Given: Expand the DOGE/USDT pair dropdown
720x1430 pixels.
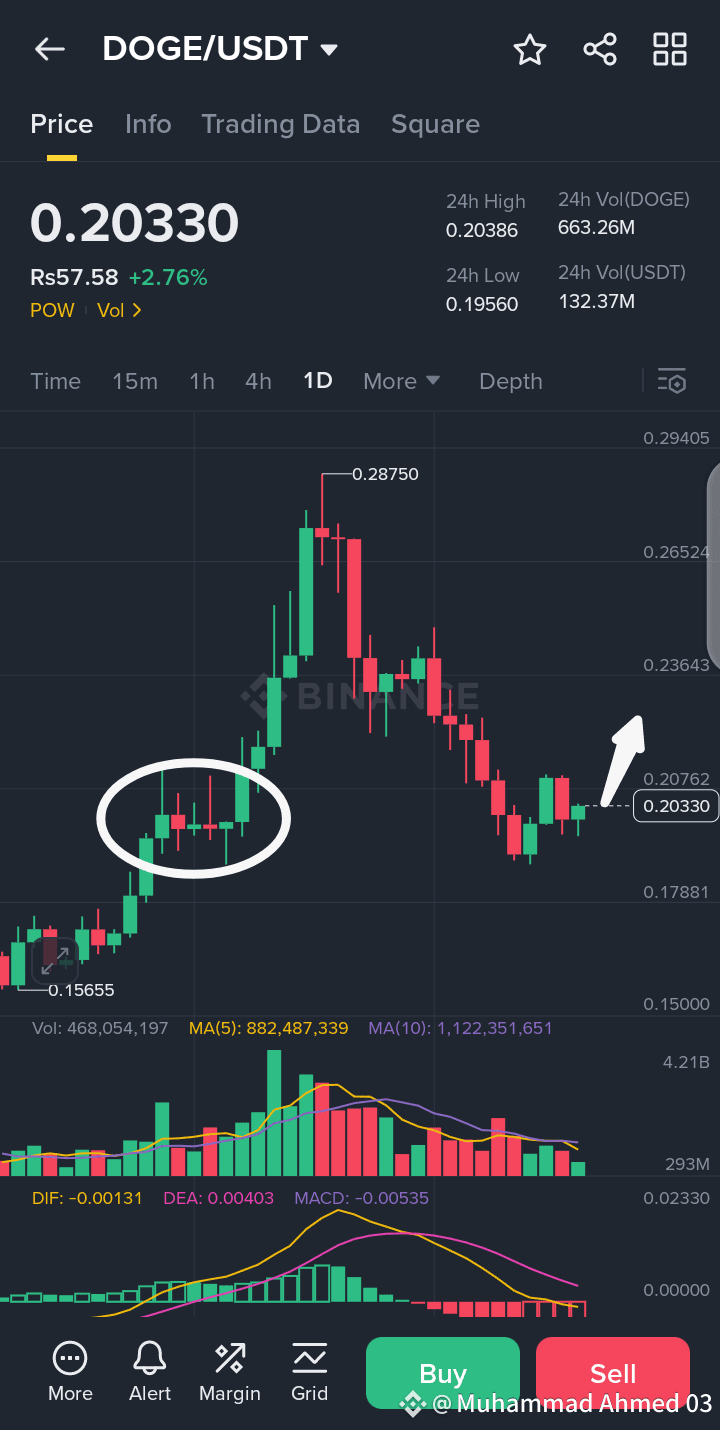Looking at the screenshot, I should pos(328,49).
